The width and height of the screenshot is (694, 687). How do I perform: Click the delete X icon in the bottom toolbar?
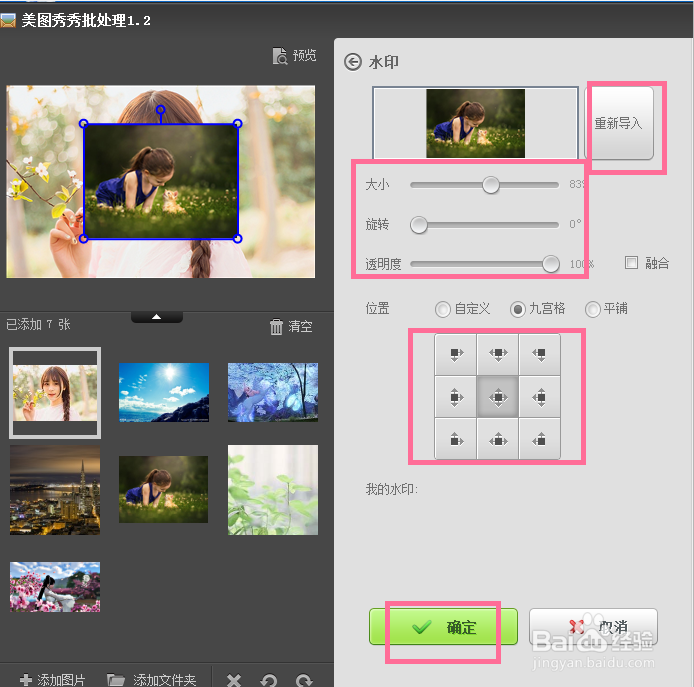coord(234,679)
